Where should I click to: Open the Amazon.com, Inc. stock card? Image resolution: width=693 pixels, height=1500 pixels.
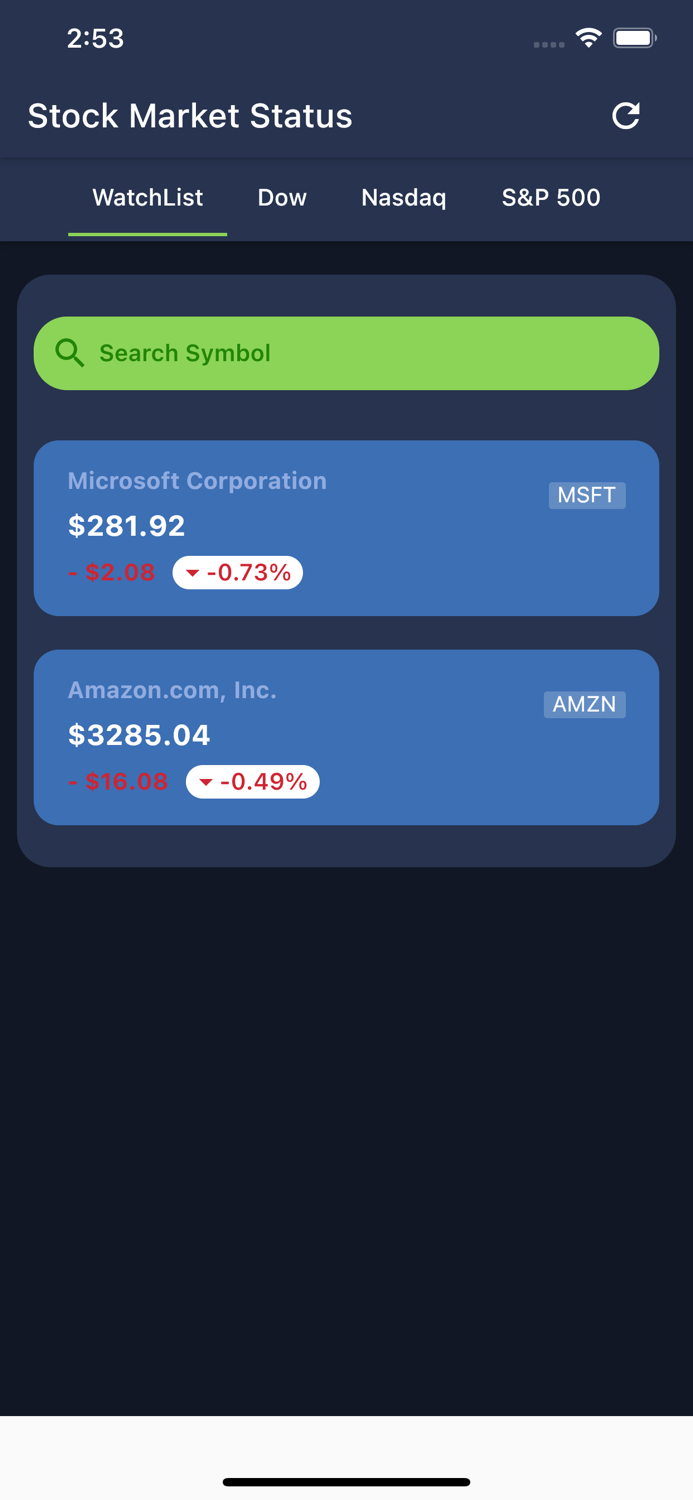tap(346, 737)
